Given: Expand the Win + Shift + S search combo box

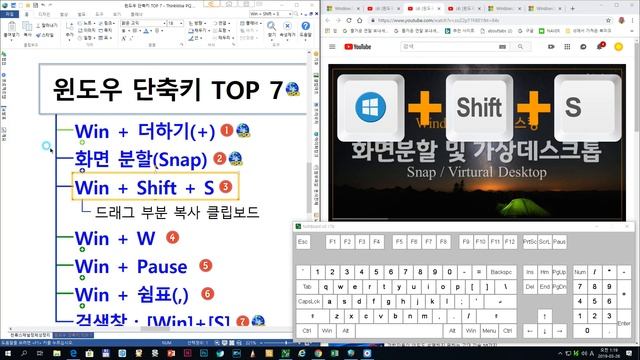Looking at the screenshot, I should (x=290, y=14).
